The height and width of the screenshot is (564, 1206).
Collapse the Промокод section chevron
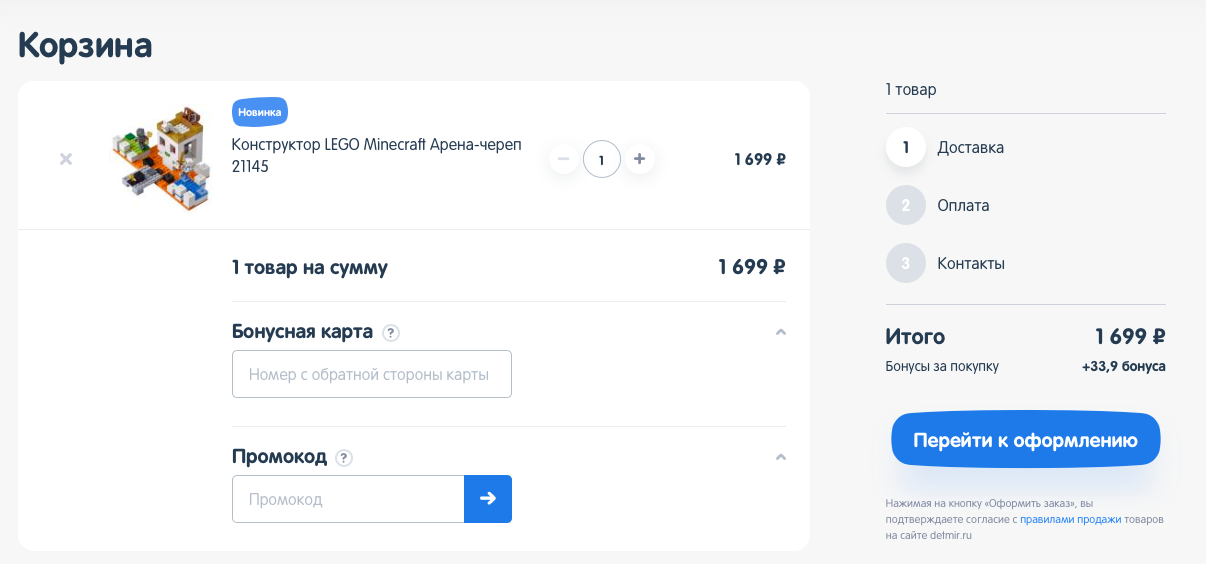coord(781,457)
